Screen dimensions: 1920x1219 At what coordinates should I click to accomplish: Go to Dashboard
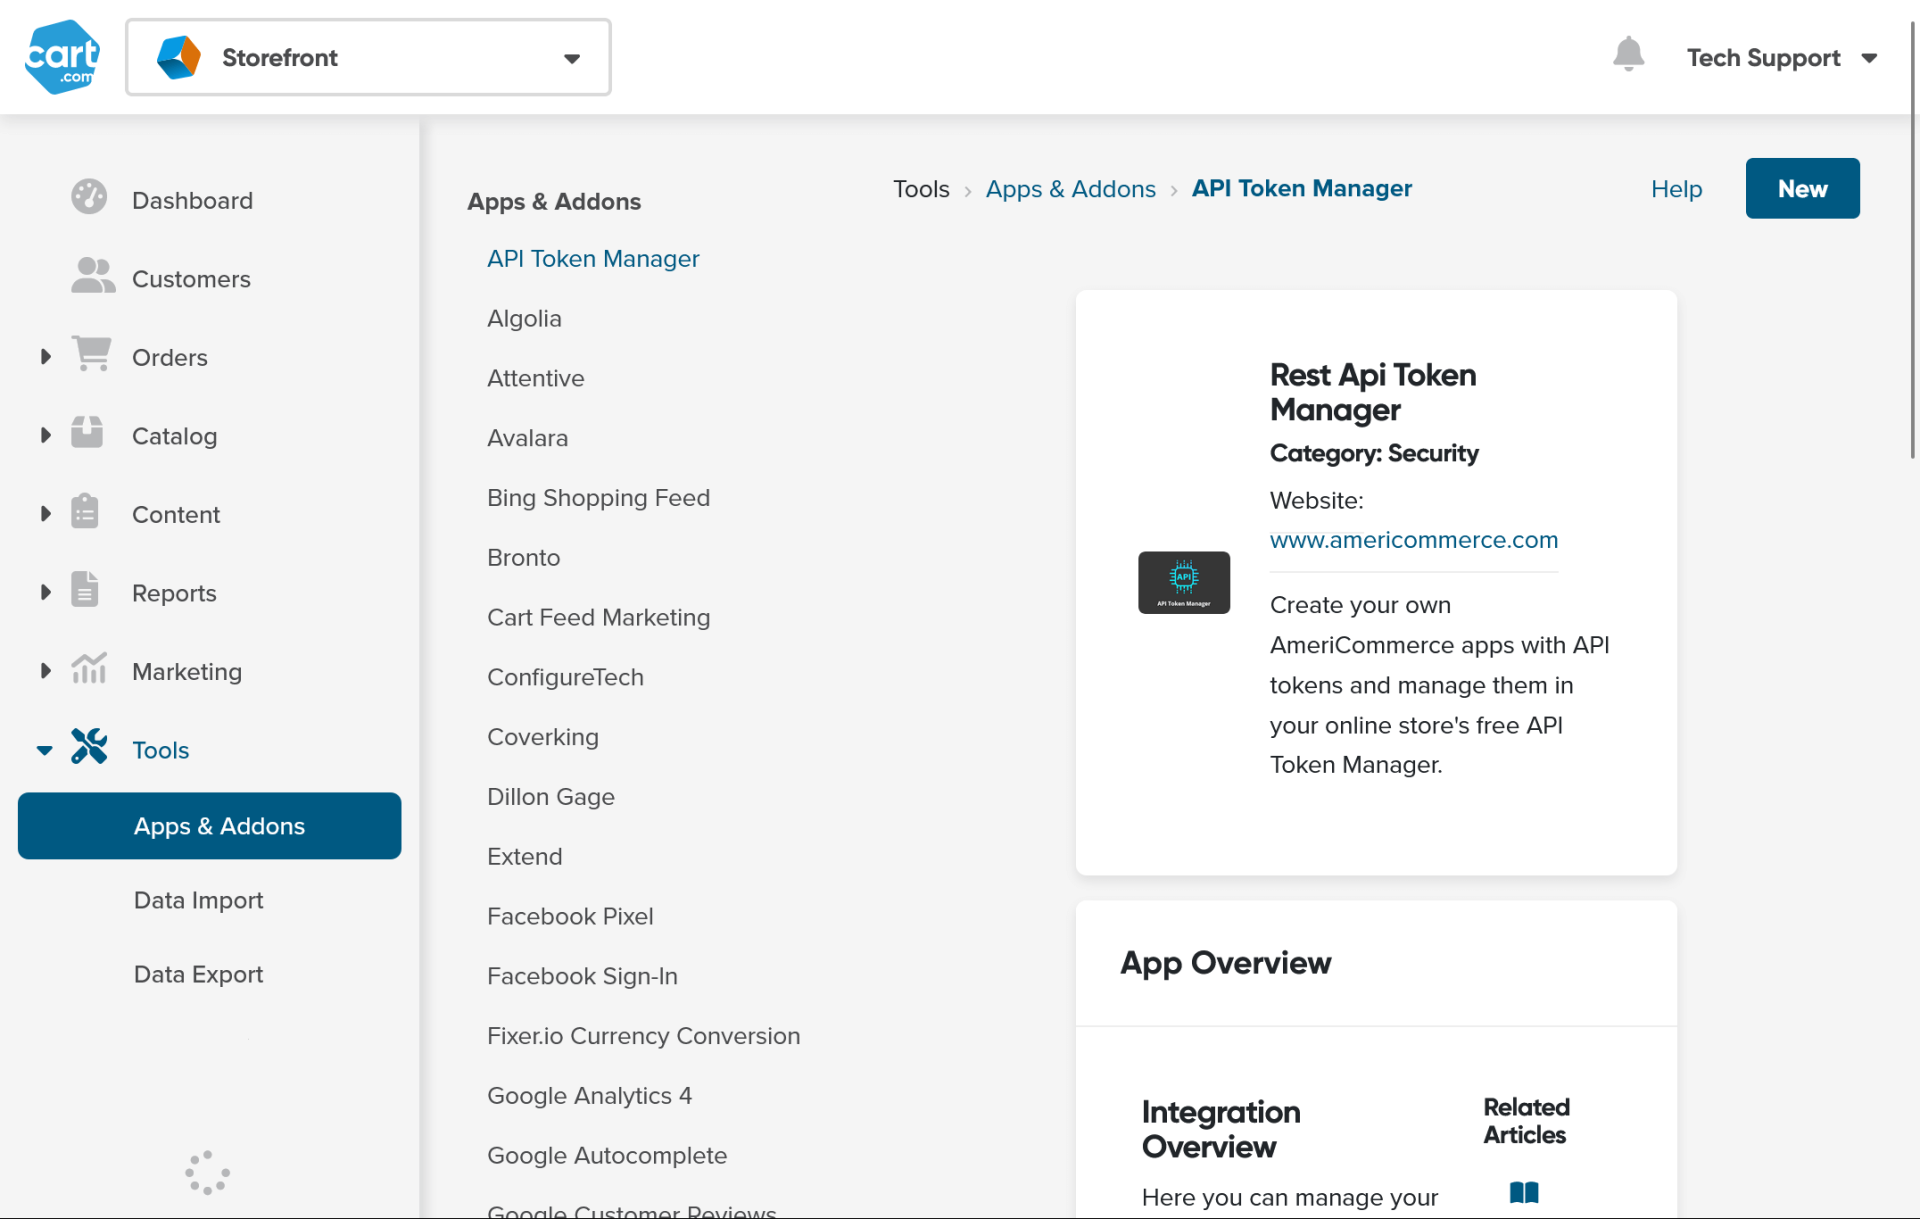192,200
